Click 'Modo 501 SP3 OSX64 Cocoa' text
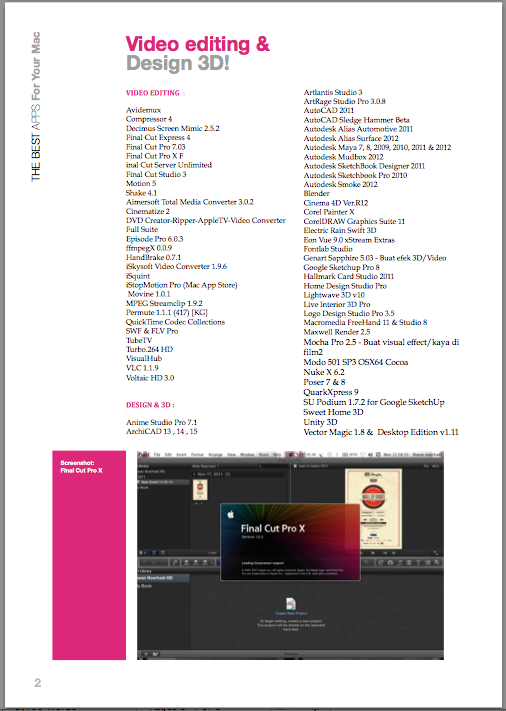 coord(355,362)
